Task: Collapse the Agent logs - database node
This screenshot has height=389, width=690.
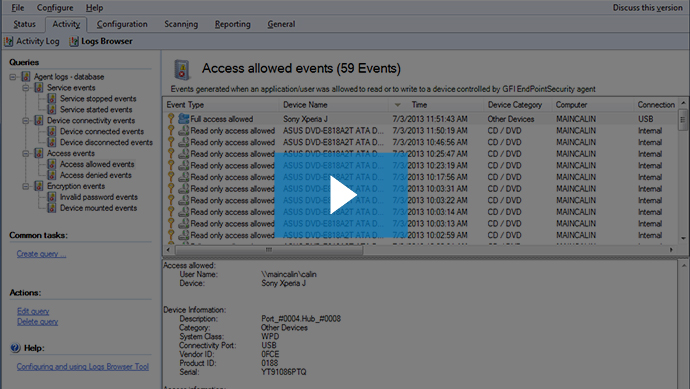Action: click(x=13, y=77)
